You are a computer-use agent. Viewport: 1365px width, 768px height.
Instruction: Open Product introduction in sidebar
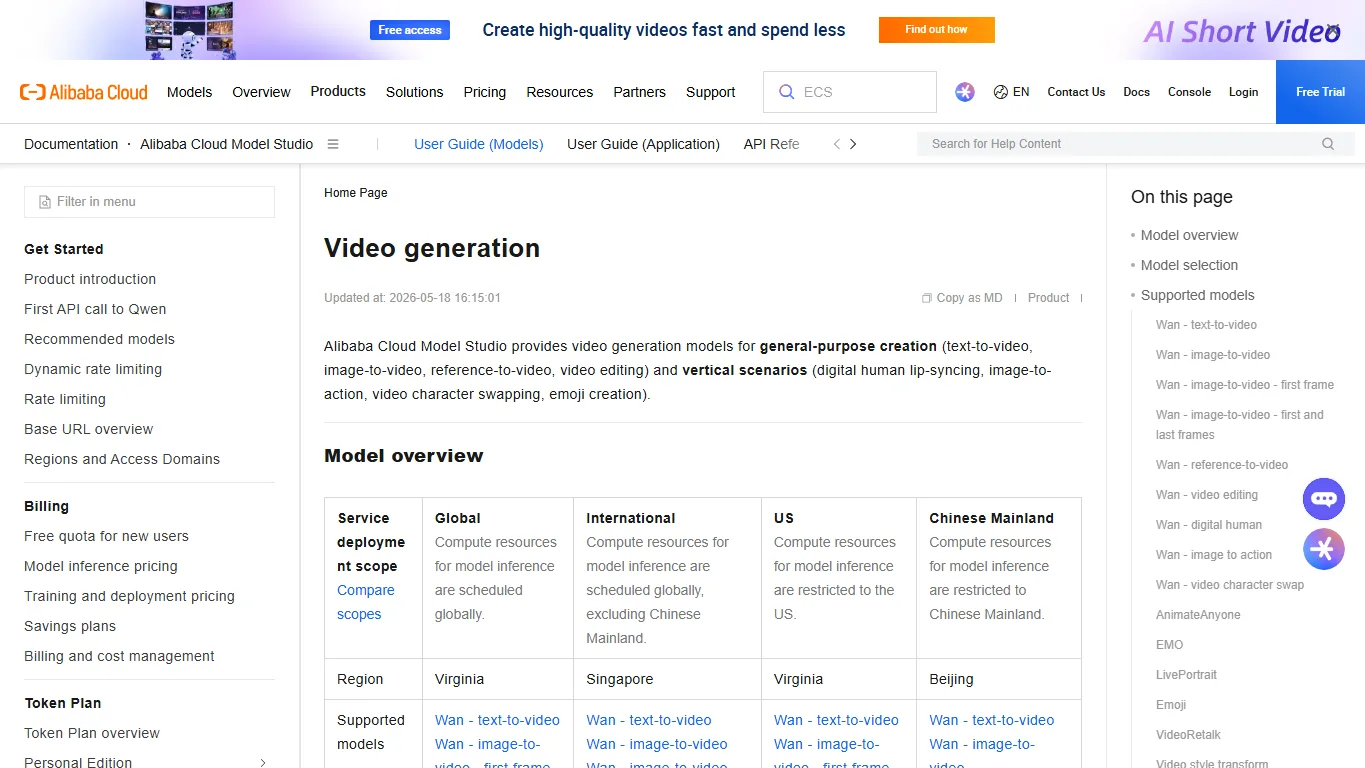(90, 279)
